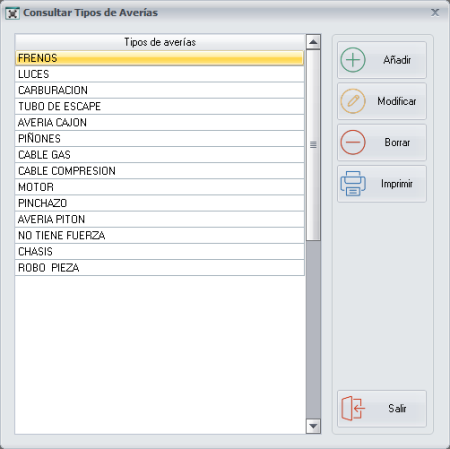Click the Tipos de averías column header
The width and height of the screenshot is (450, 449).
(160, 42)
